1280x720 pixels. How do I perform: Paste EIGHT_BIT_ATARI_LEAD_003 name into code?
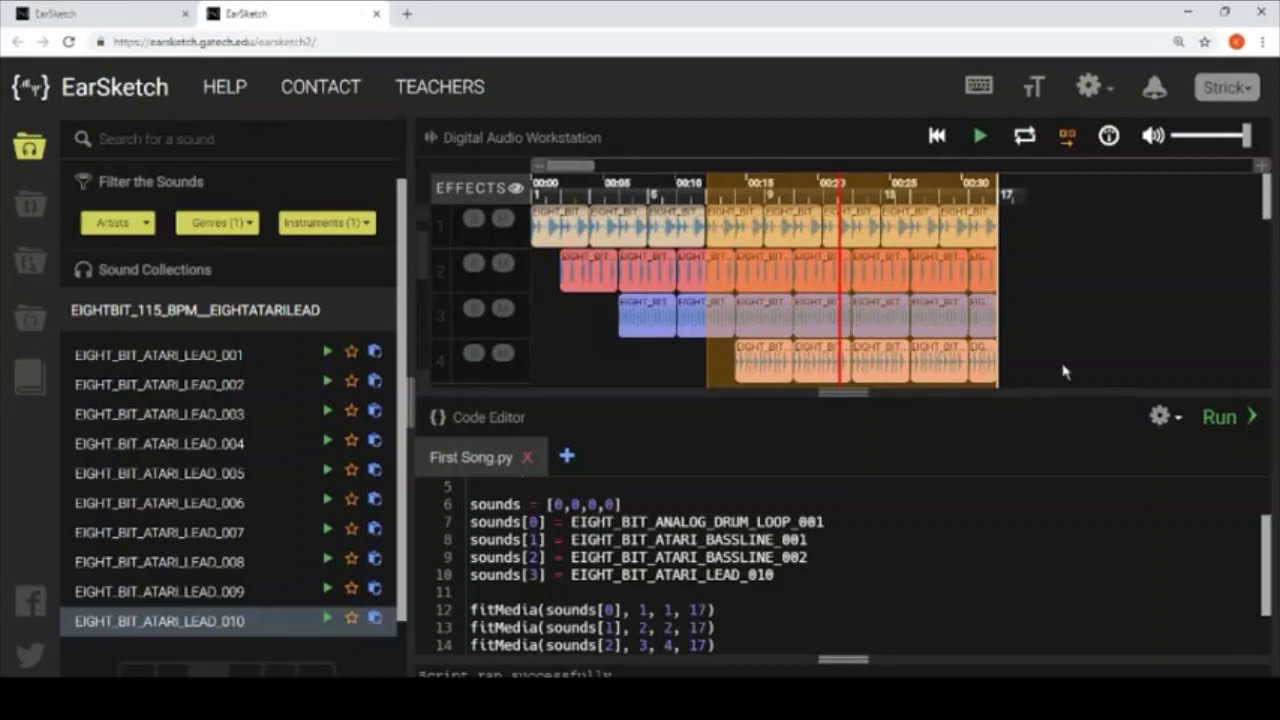[375, 411]
